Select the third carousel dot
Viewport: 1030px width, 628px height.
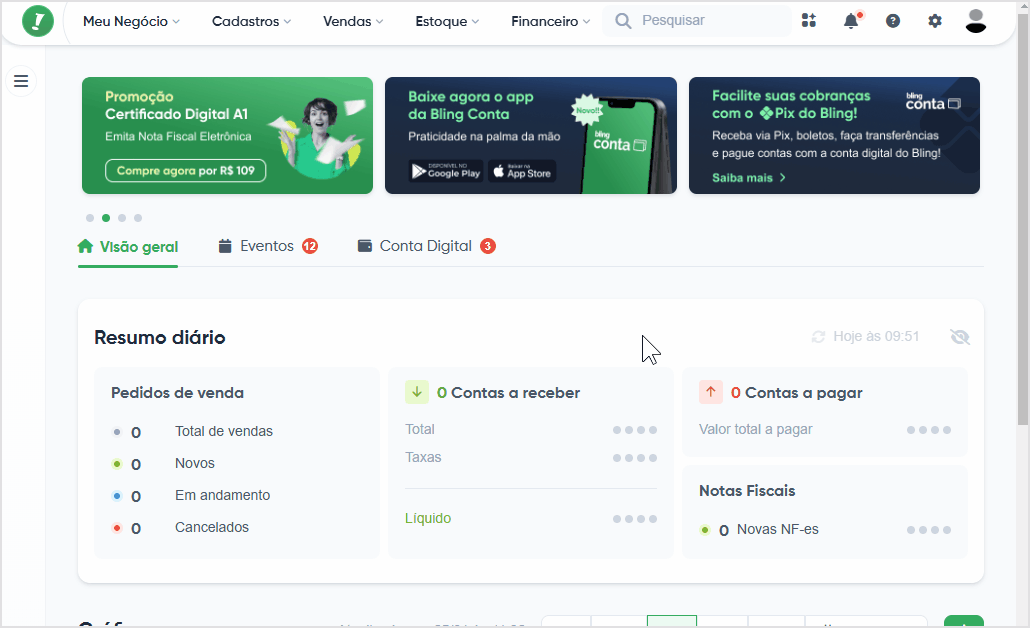[x=122, y=218]
